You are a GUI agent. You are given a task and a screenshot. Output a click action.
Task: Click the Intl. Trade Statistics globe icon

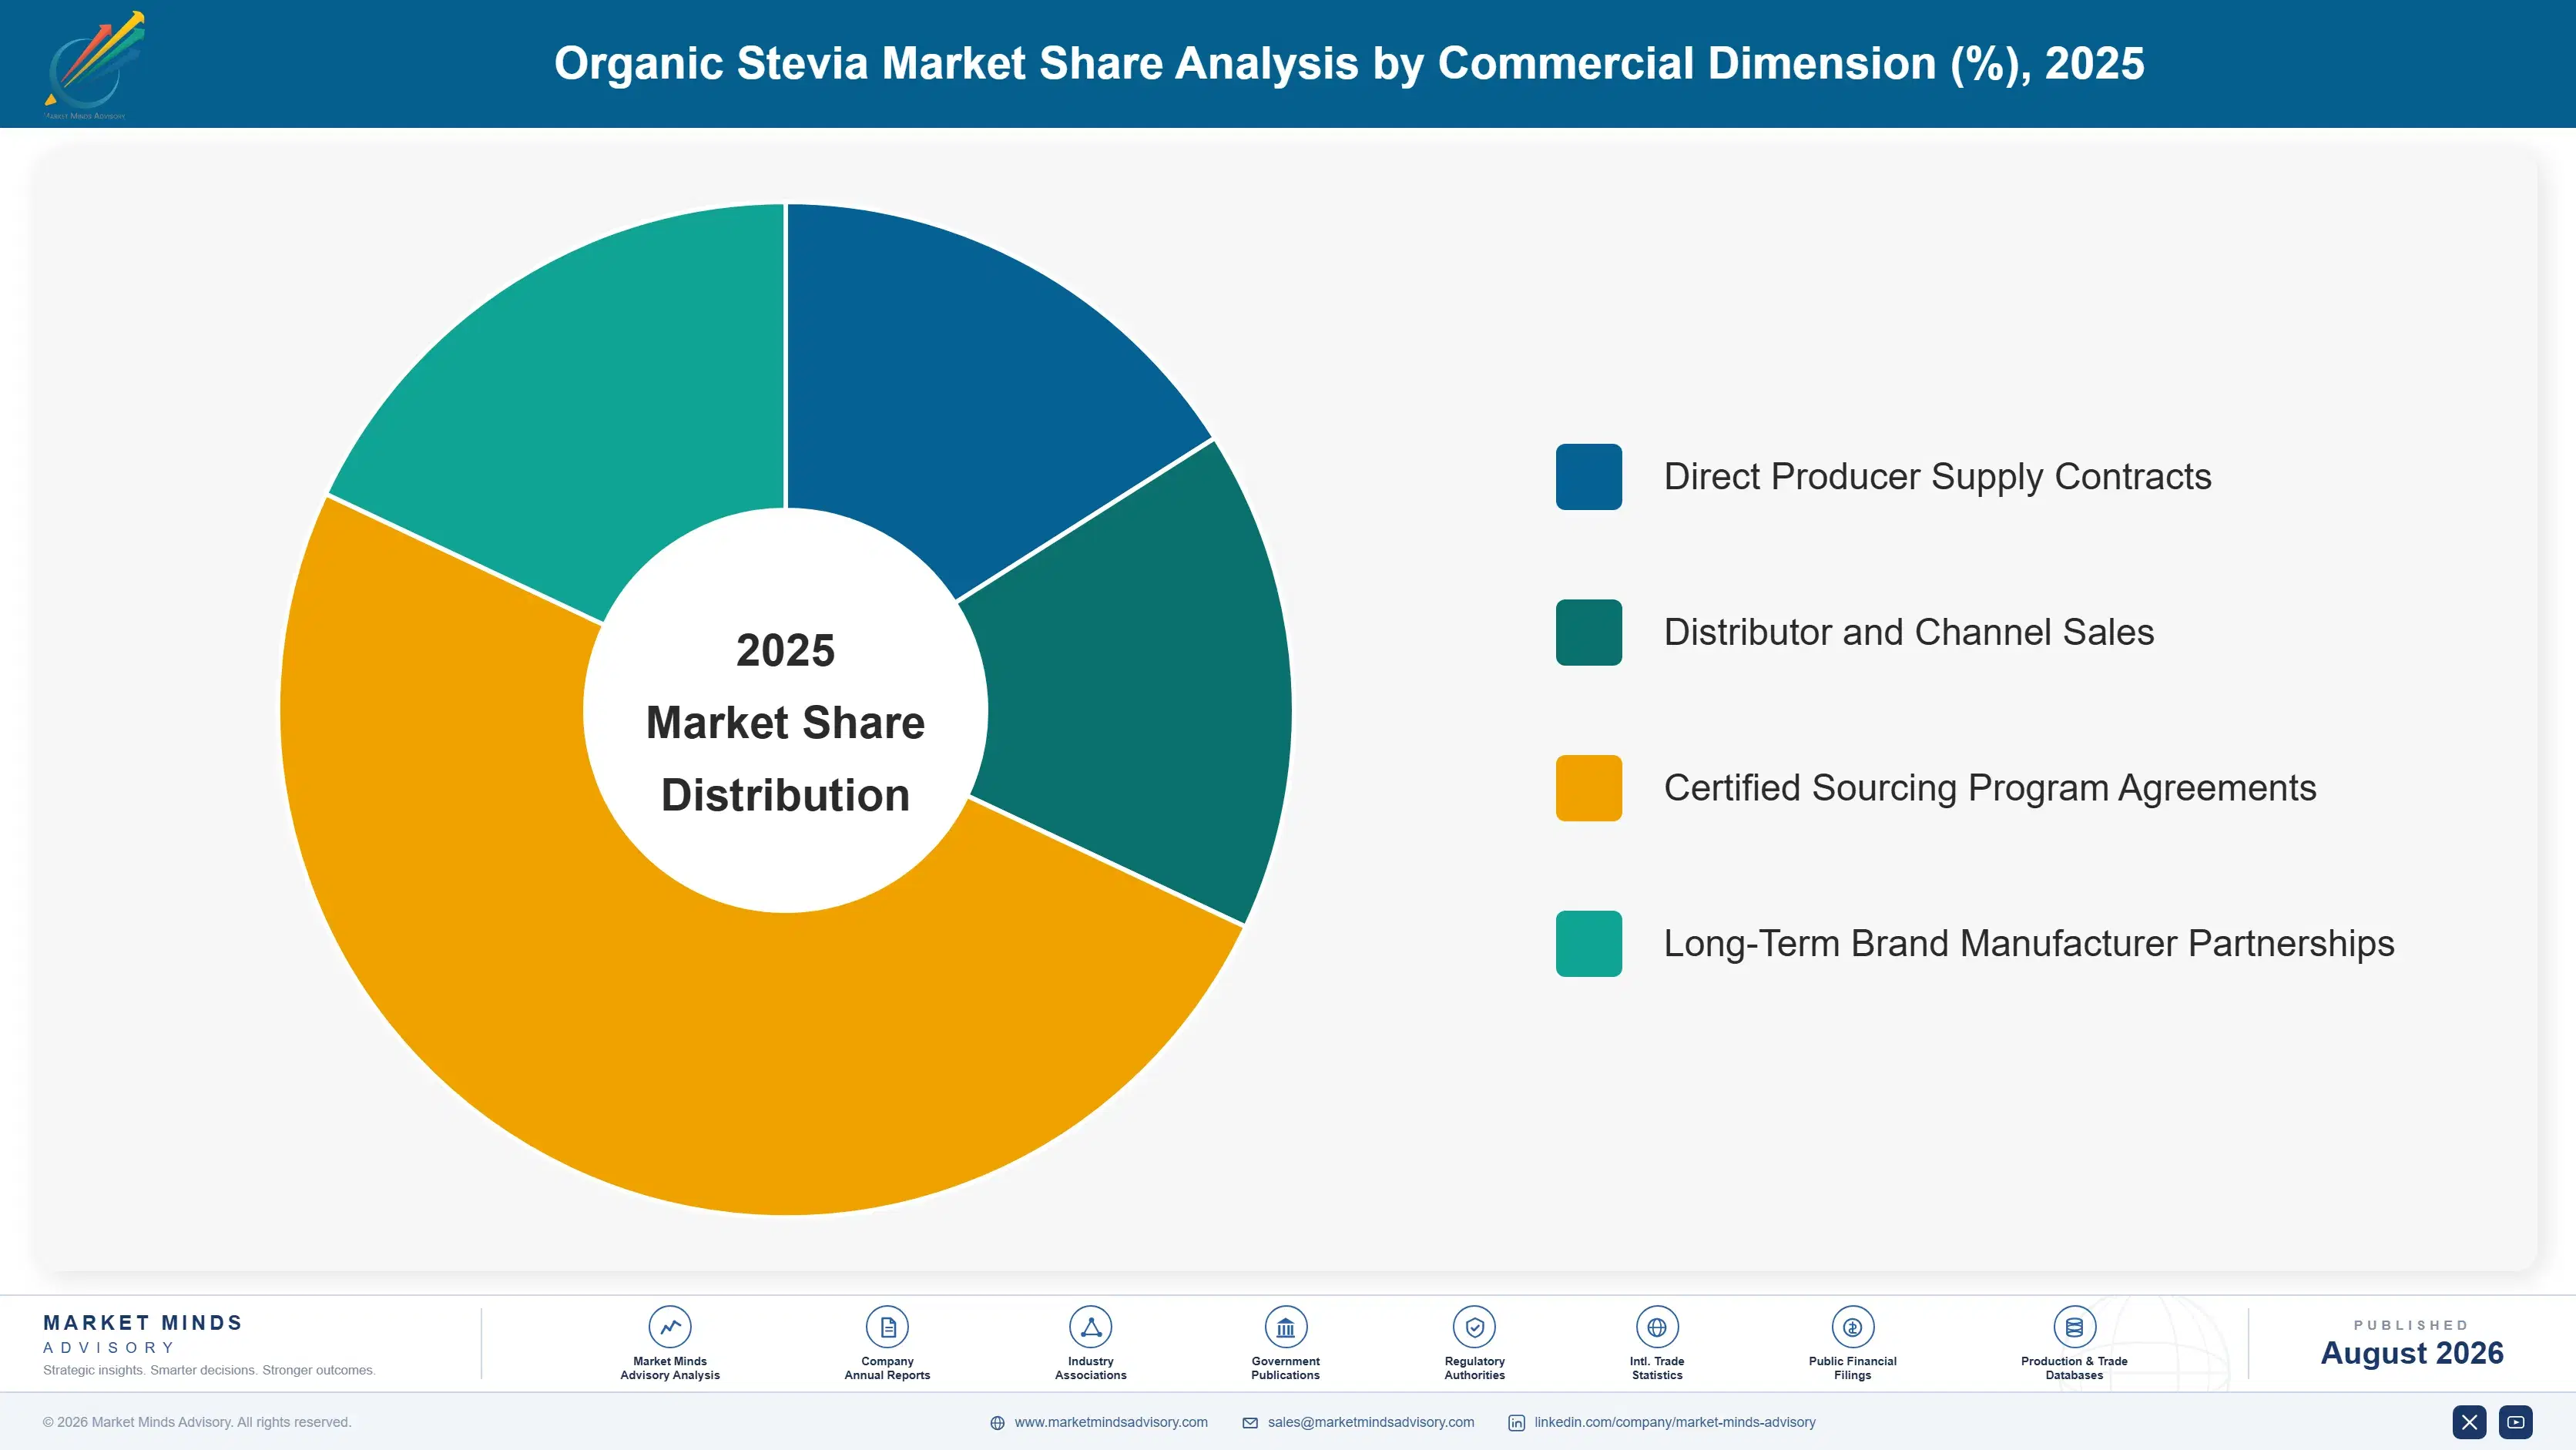coord(1656,1327)
